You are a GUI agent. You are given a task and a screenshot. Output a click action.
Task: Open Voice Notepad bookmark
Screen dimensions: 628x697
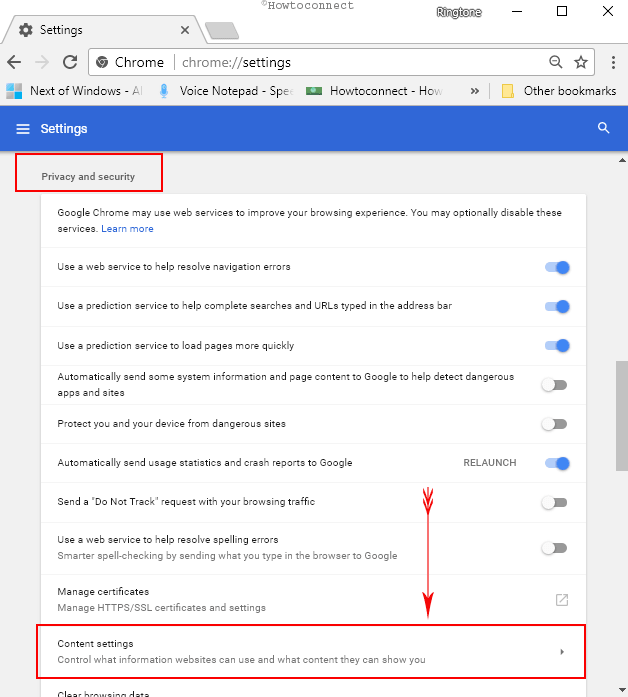pos(226,91)
